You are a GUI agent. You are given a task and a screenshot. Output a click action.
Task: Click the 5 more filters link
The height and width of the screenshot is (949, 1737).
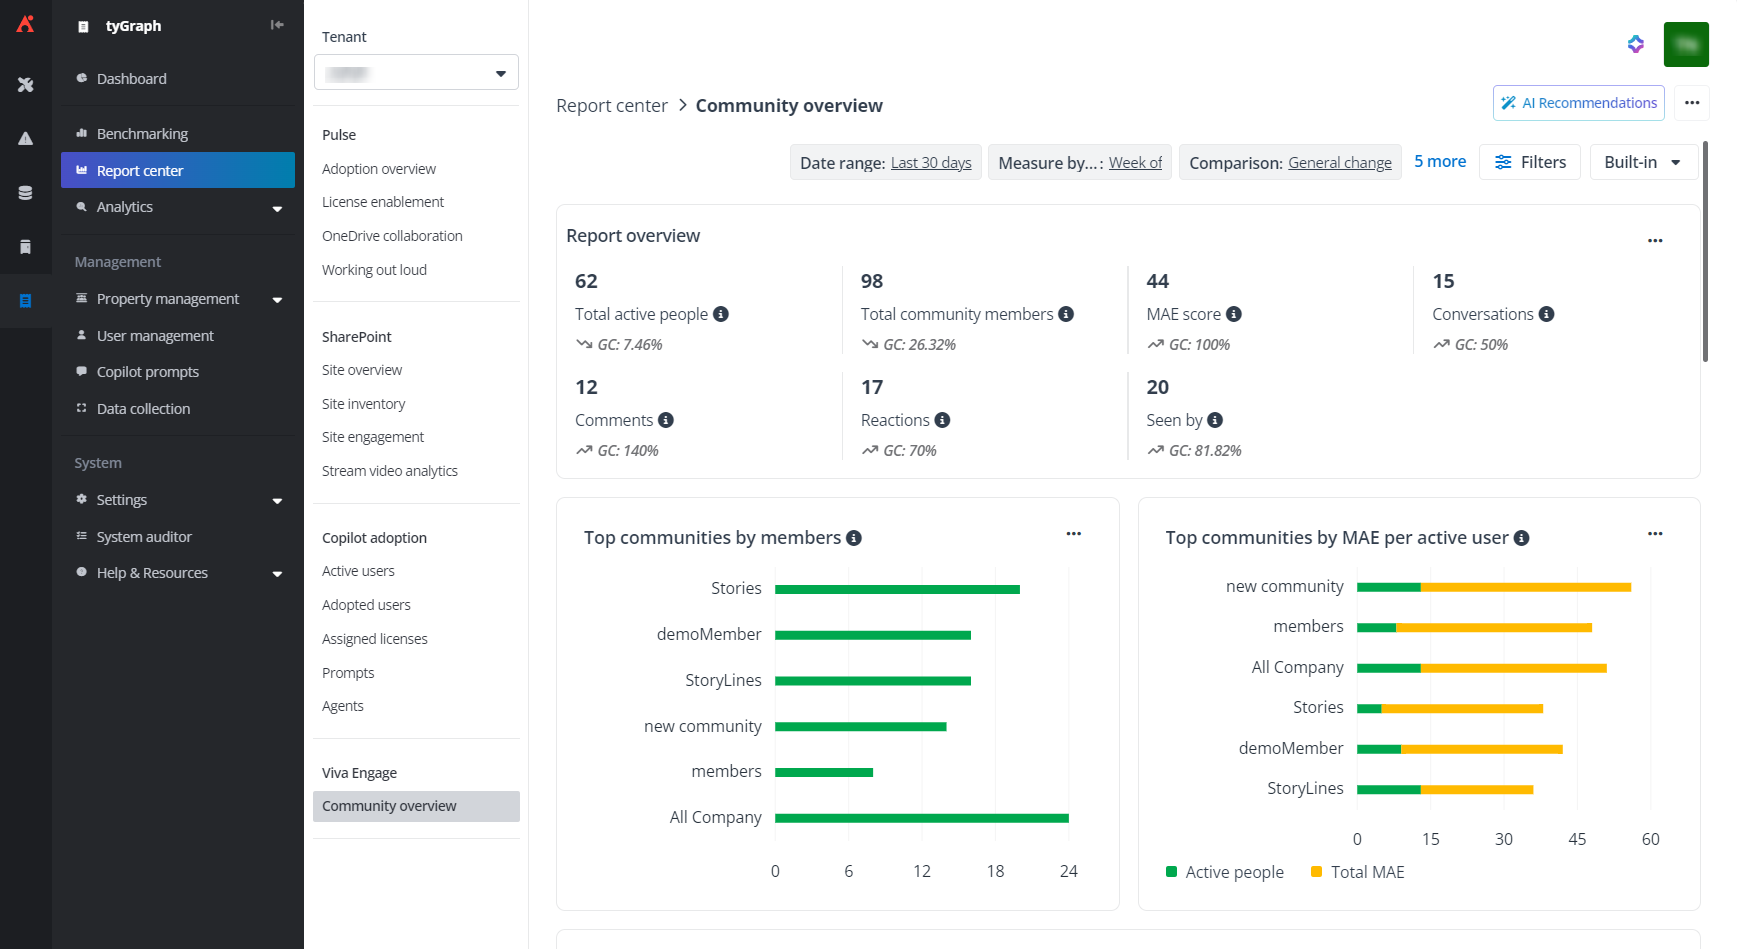tap(1439, 162)
